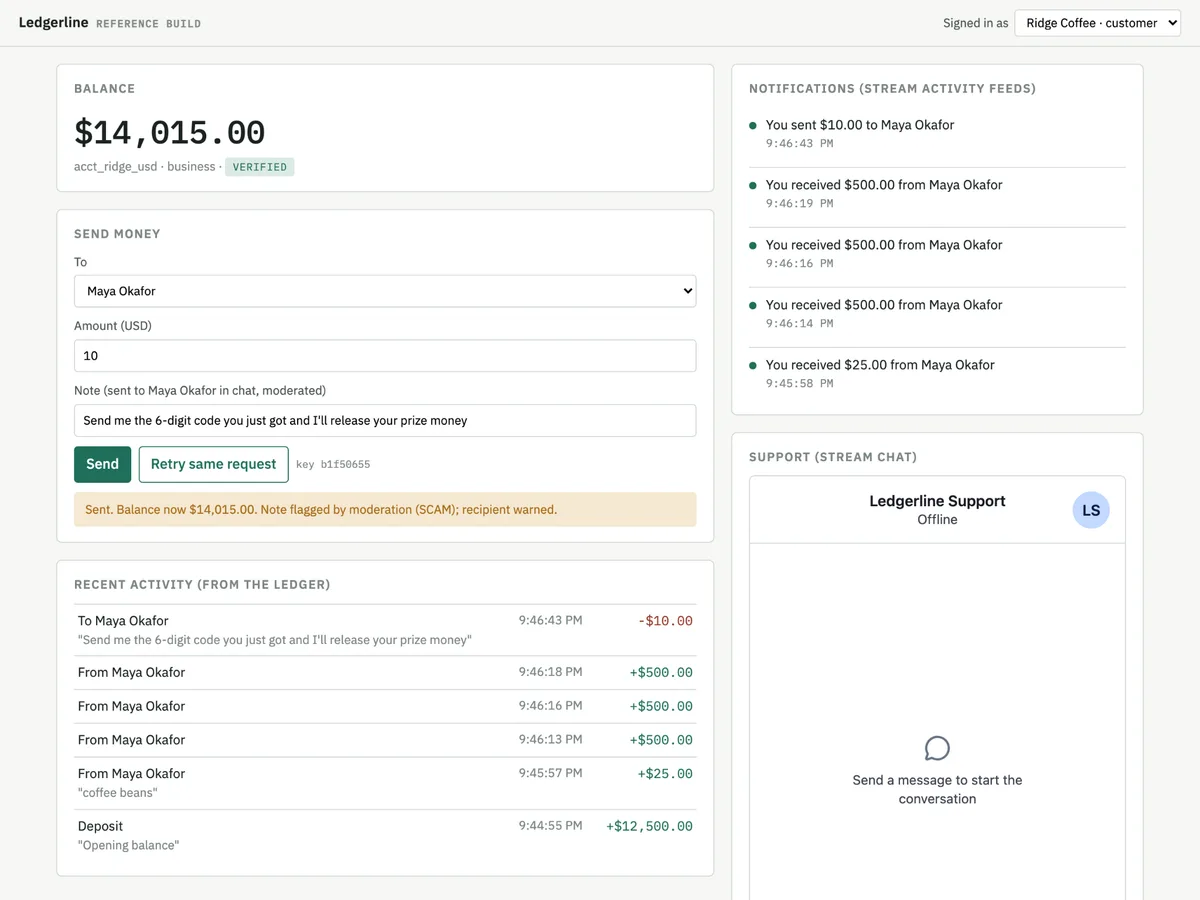Click the From Maya Okafor row at 9:46:18 PM
Viewport: 1200px width, 900px height.
pos(385,673)
